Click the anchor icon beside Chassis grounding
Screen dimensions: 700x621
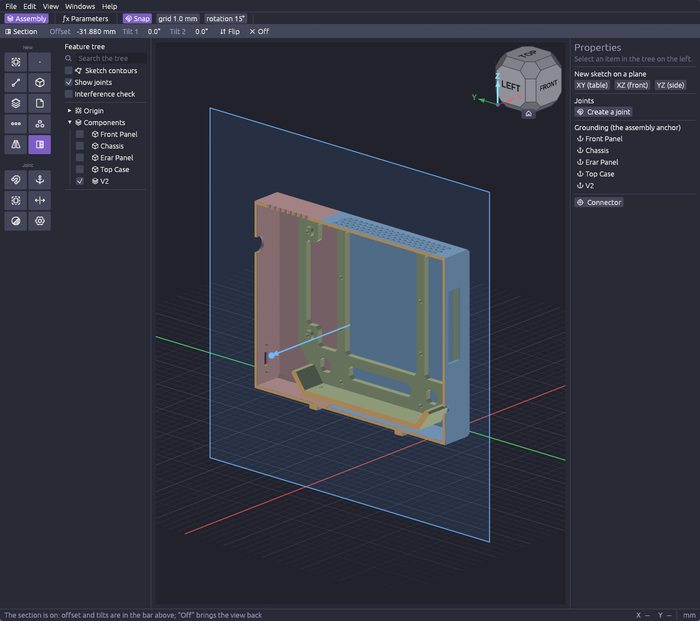tap(580, 150)
